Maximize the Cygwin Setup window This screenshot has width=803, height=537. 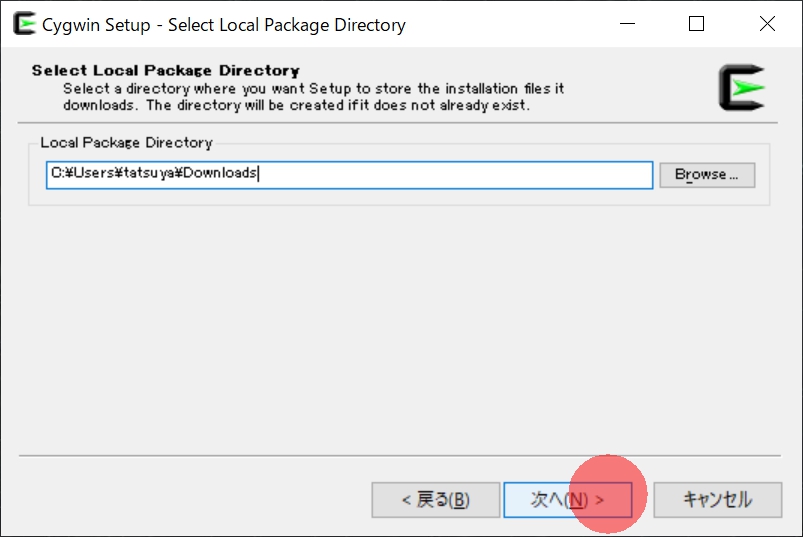pyautogui.click(x=696, y=24)
